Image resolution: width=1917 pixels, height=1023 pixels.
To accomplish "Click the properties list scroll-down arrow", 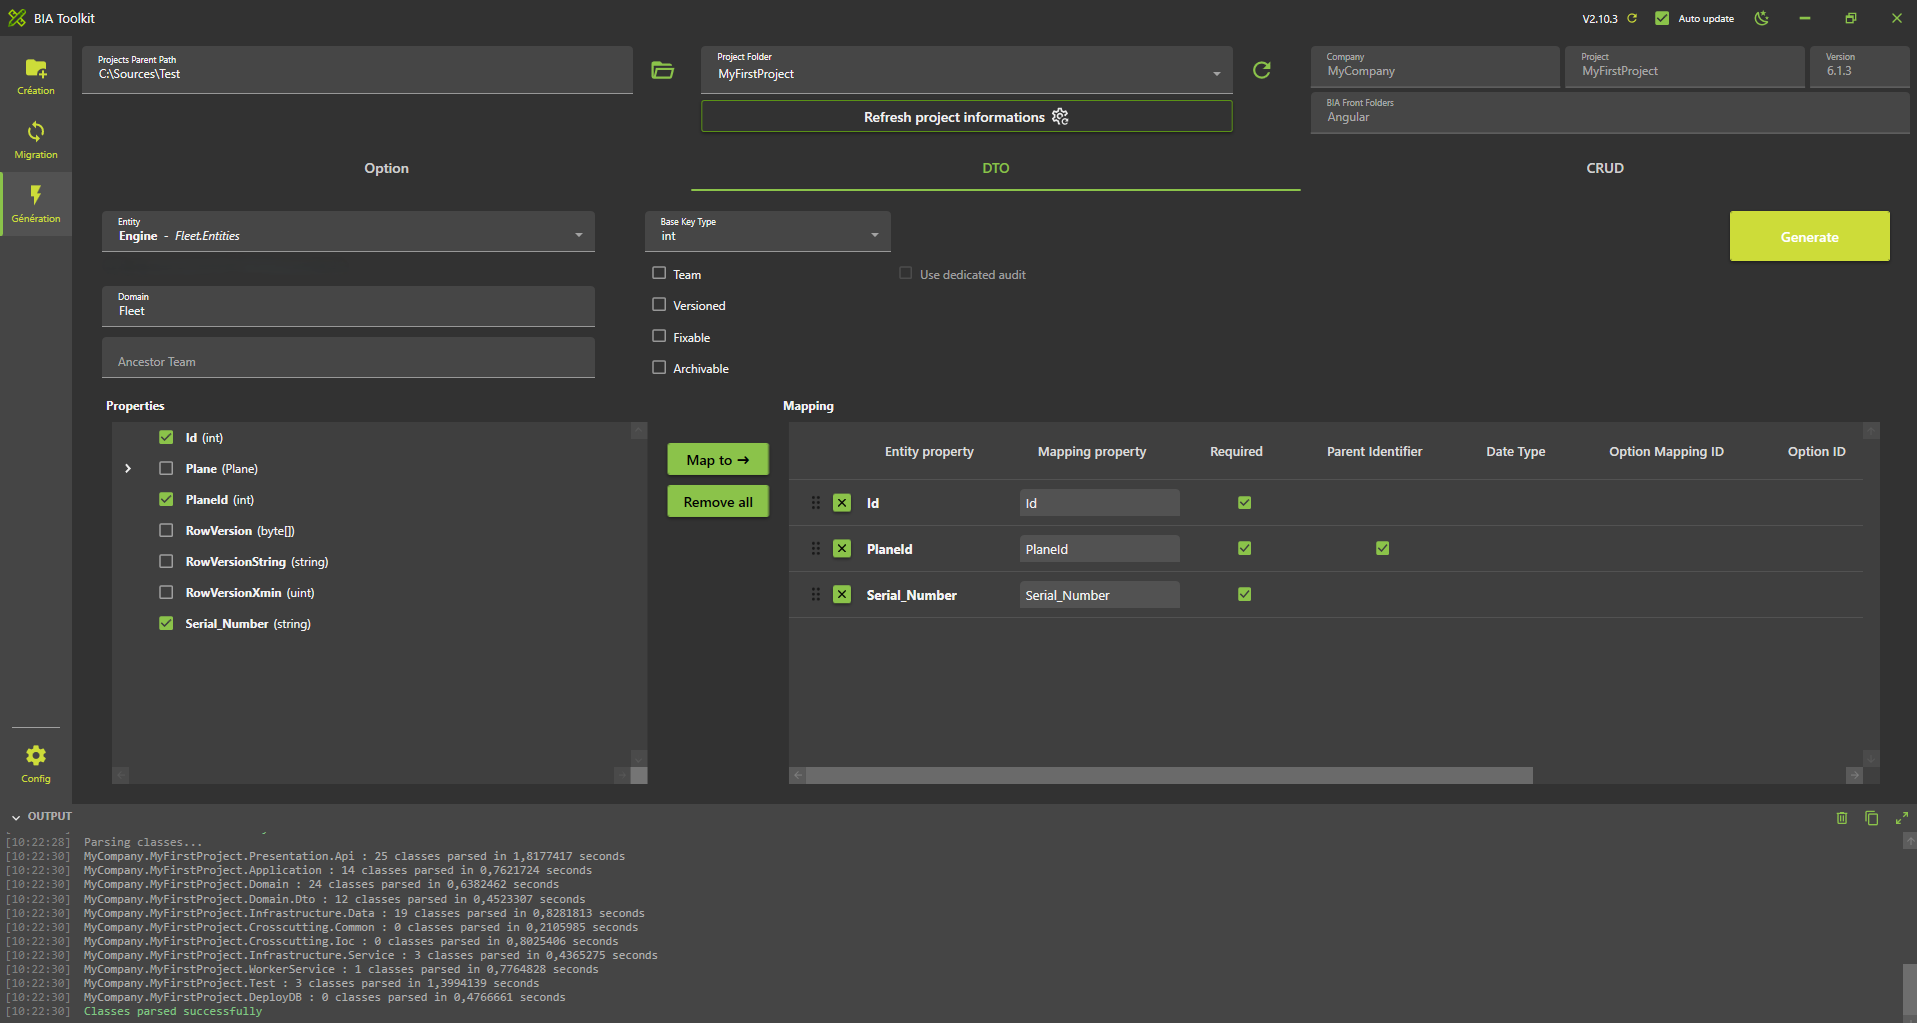I will click(639, 759).
